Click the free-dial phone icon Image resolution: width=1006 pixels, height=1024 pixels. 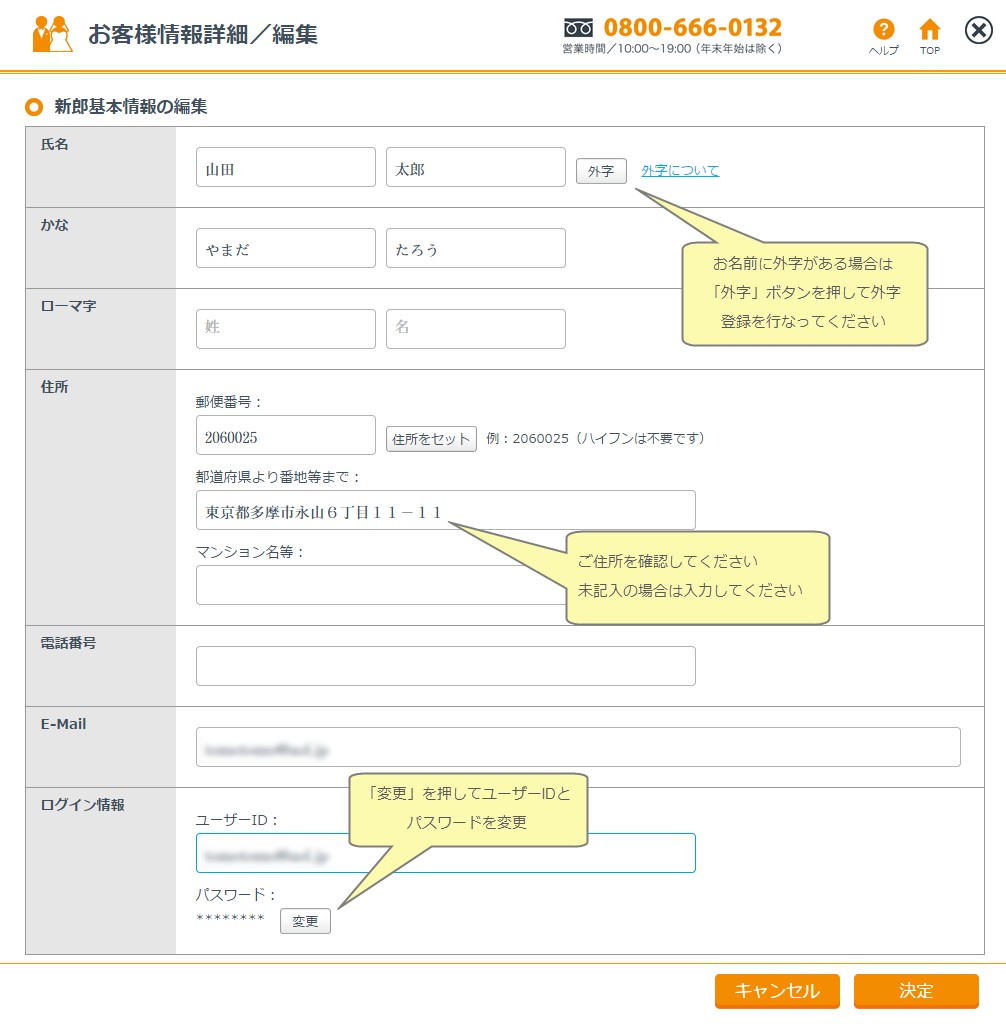578,28
